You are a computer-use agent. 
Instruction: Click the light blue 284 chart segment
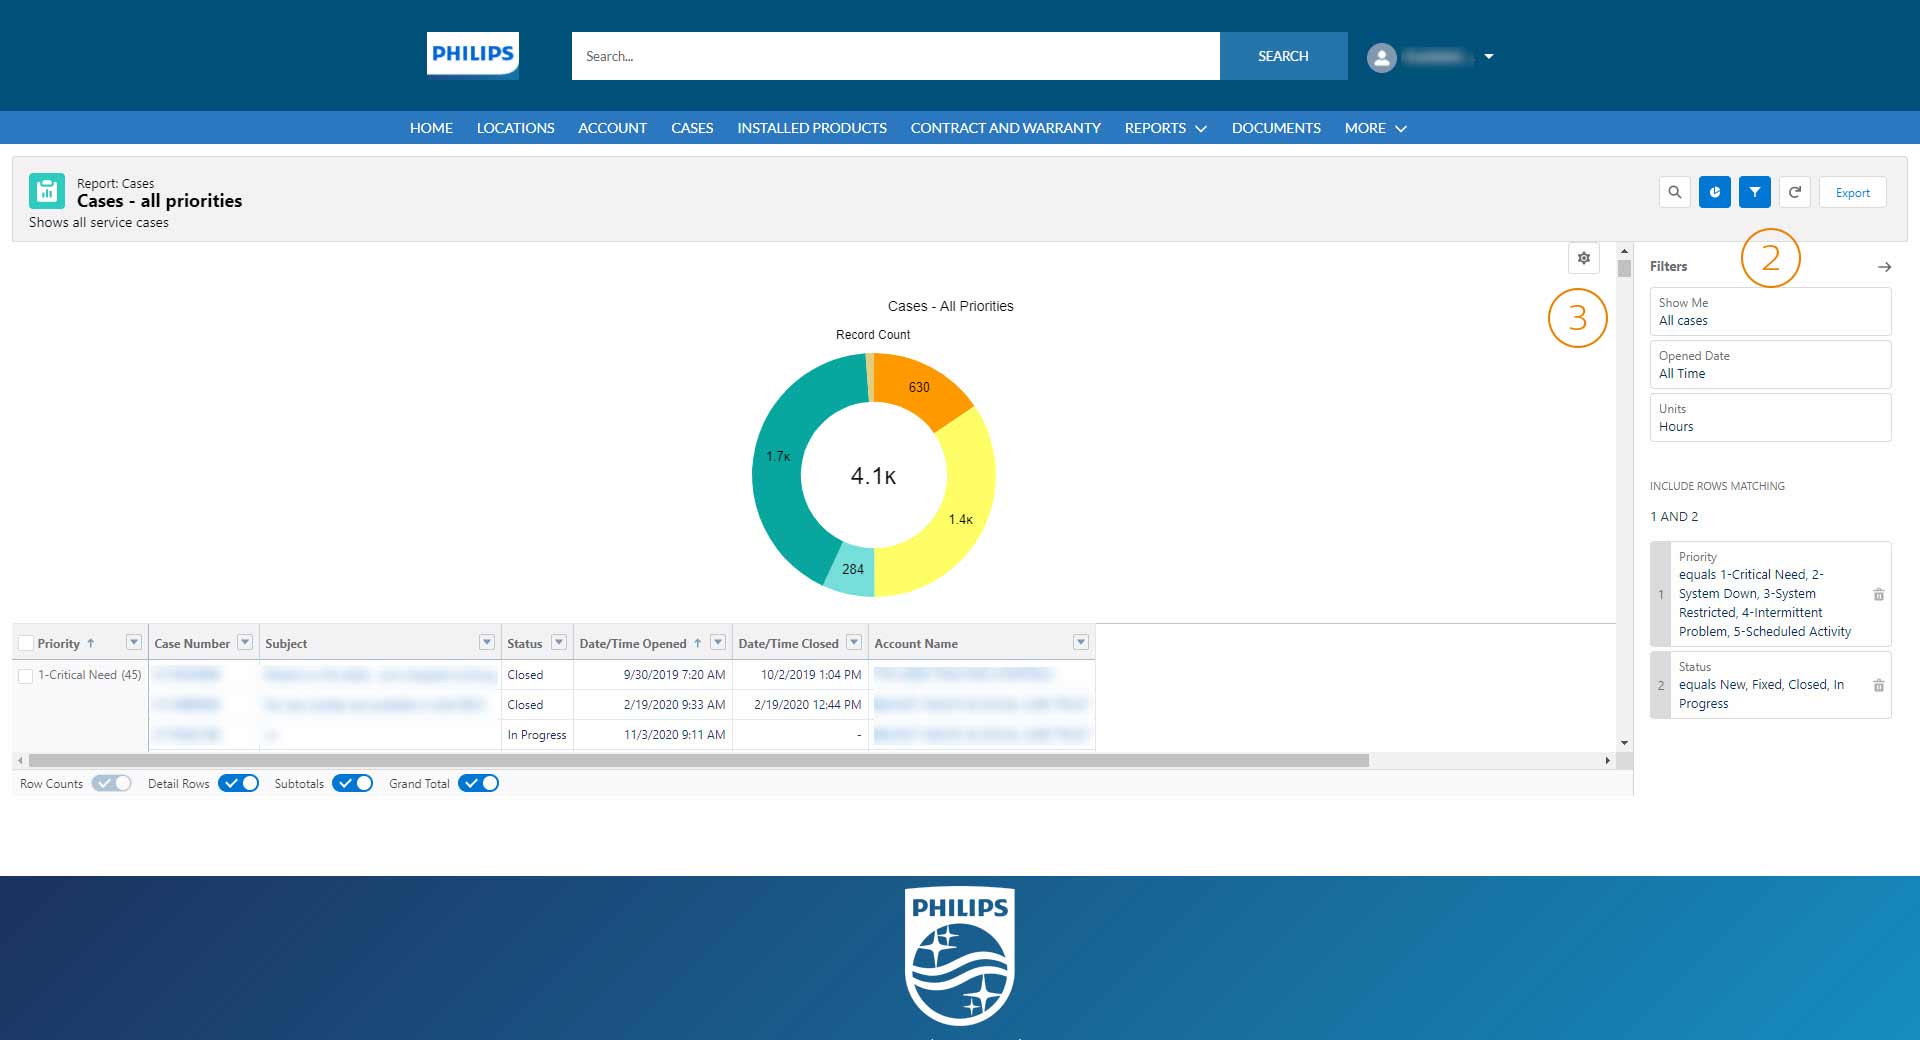(852, 570)
